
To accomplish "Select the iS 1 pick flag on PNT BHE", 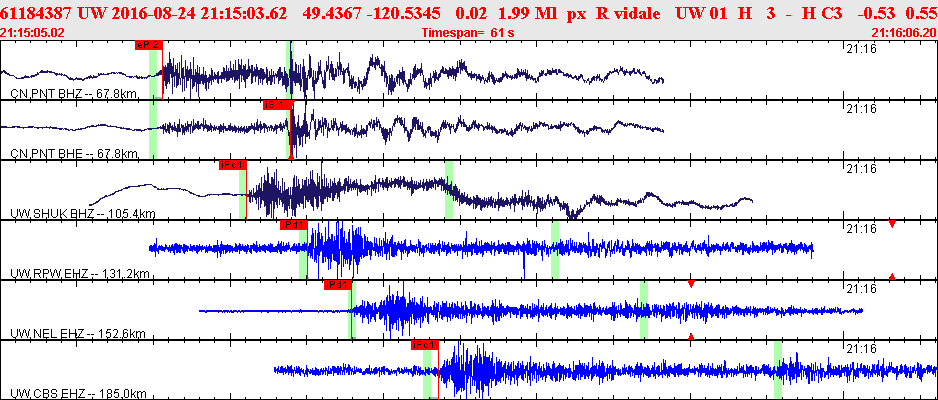I will coord(278,105).
